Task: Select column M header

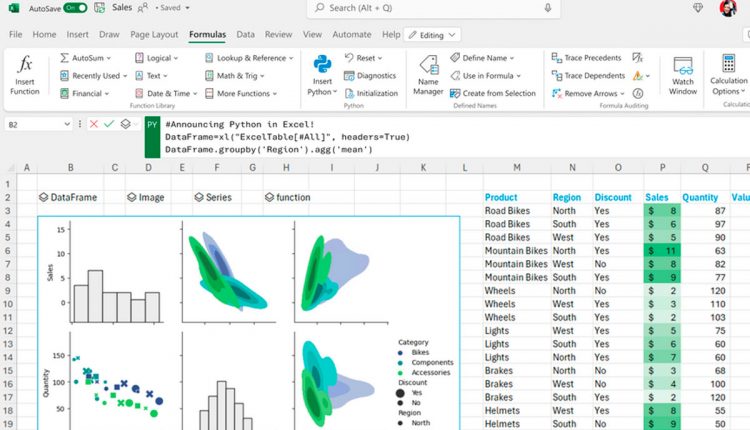Action: (517, 167)
